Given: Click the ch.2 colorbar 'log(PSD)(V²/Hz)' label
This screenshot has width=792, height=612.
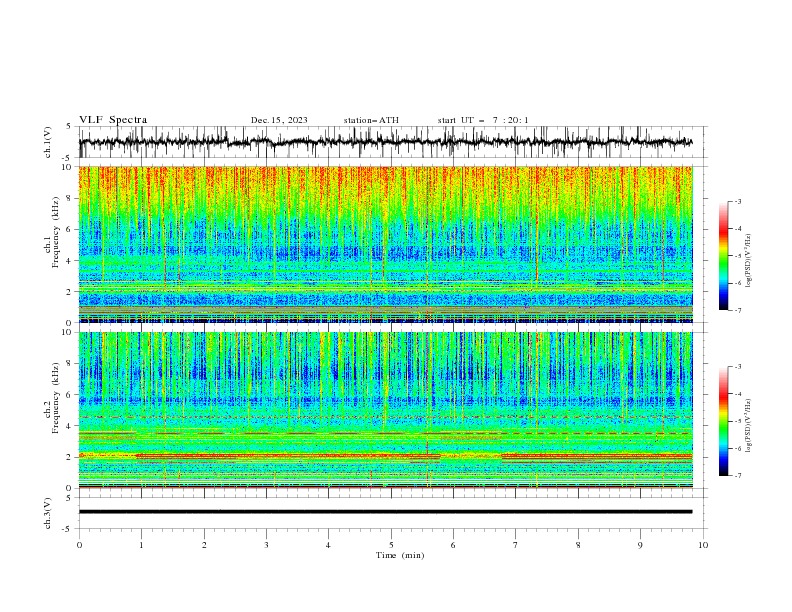Looking at the screenshot, I should coord(749,425).
